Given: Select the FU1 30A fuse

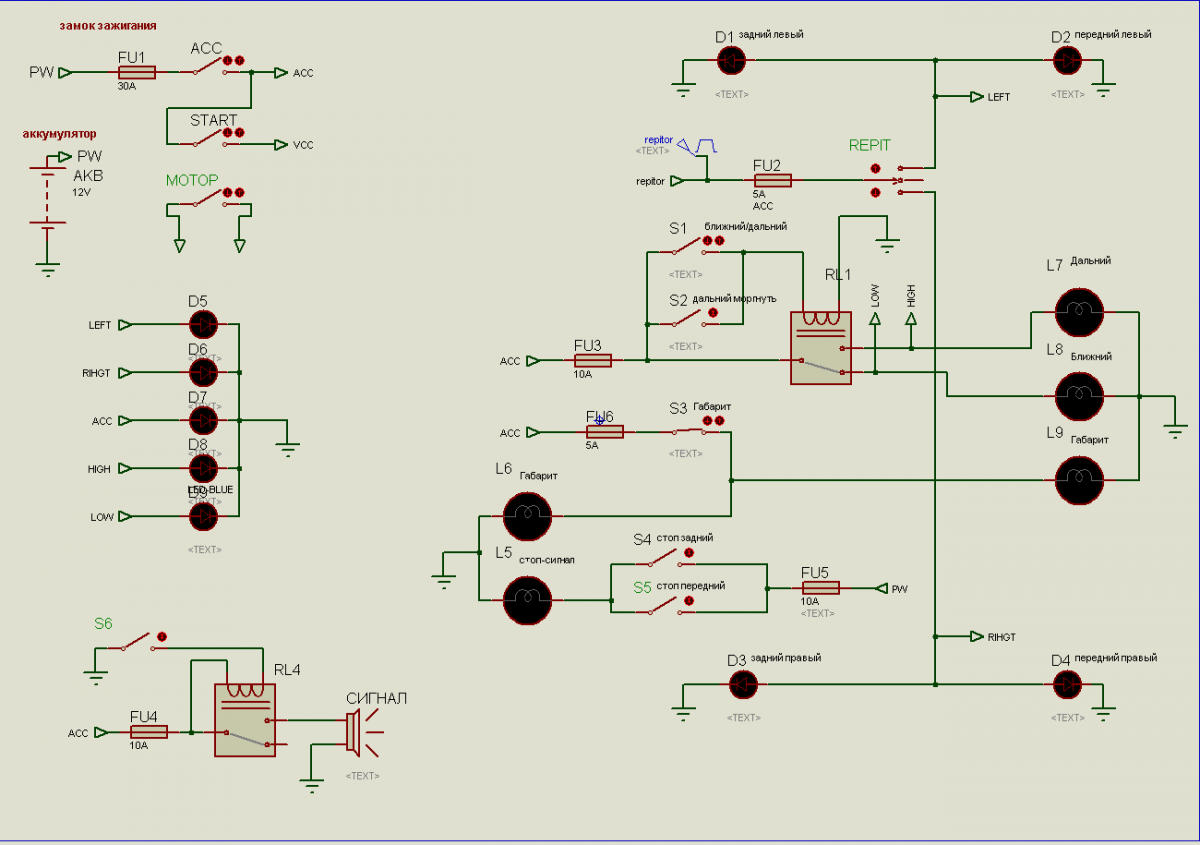Looking at the screenshot, I should pyautogui.click(x=136, y=73).
